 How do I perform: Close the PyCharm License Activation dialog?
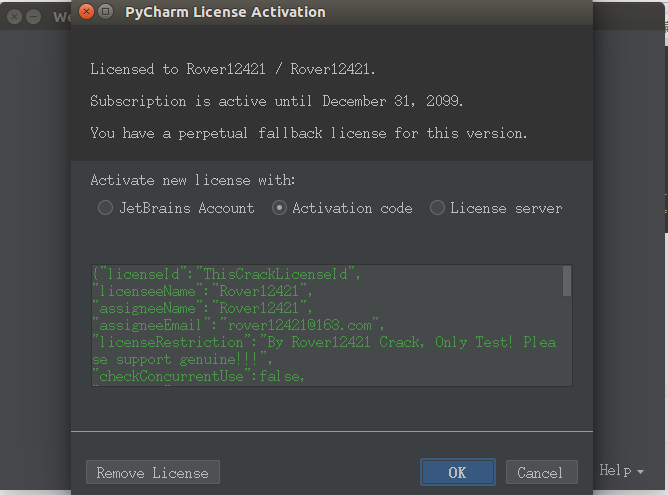[x=86, y=12]
